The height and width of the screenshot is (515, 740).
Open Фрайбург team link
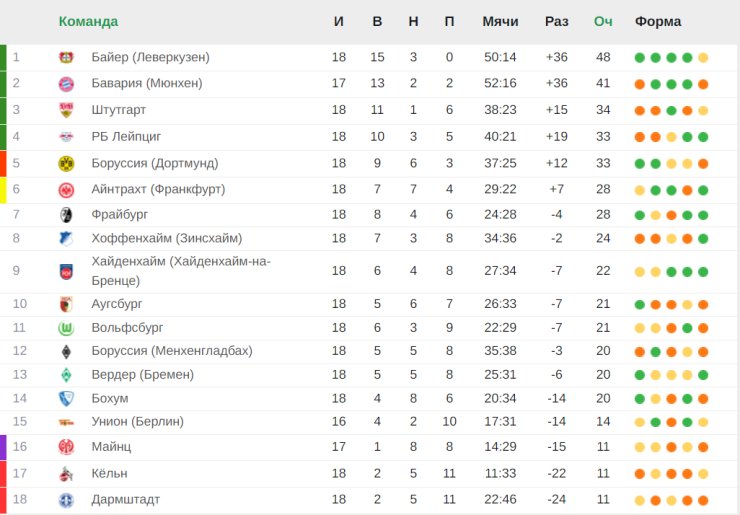(120, 214)
